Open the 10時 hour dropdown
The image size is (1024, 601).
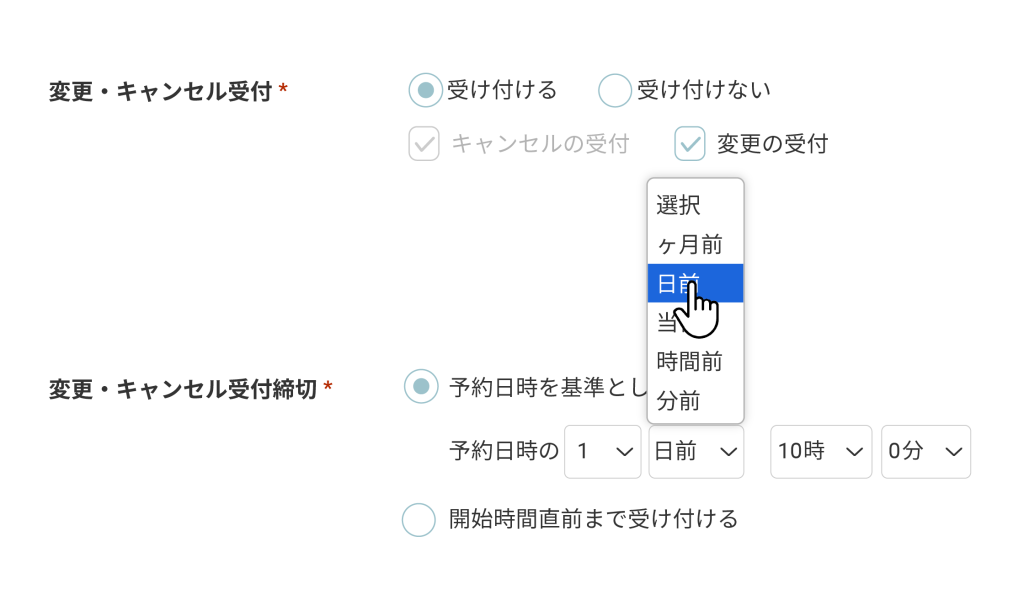[820, 452]
